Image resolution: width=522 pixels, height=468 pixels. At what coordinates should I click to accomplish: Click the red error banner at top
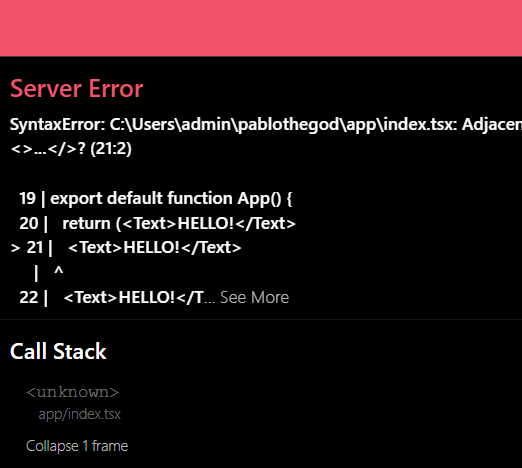pyautogui.click(x=261, y=28)
